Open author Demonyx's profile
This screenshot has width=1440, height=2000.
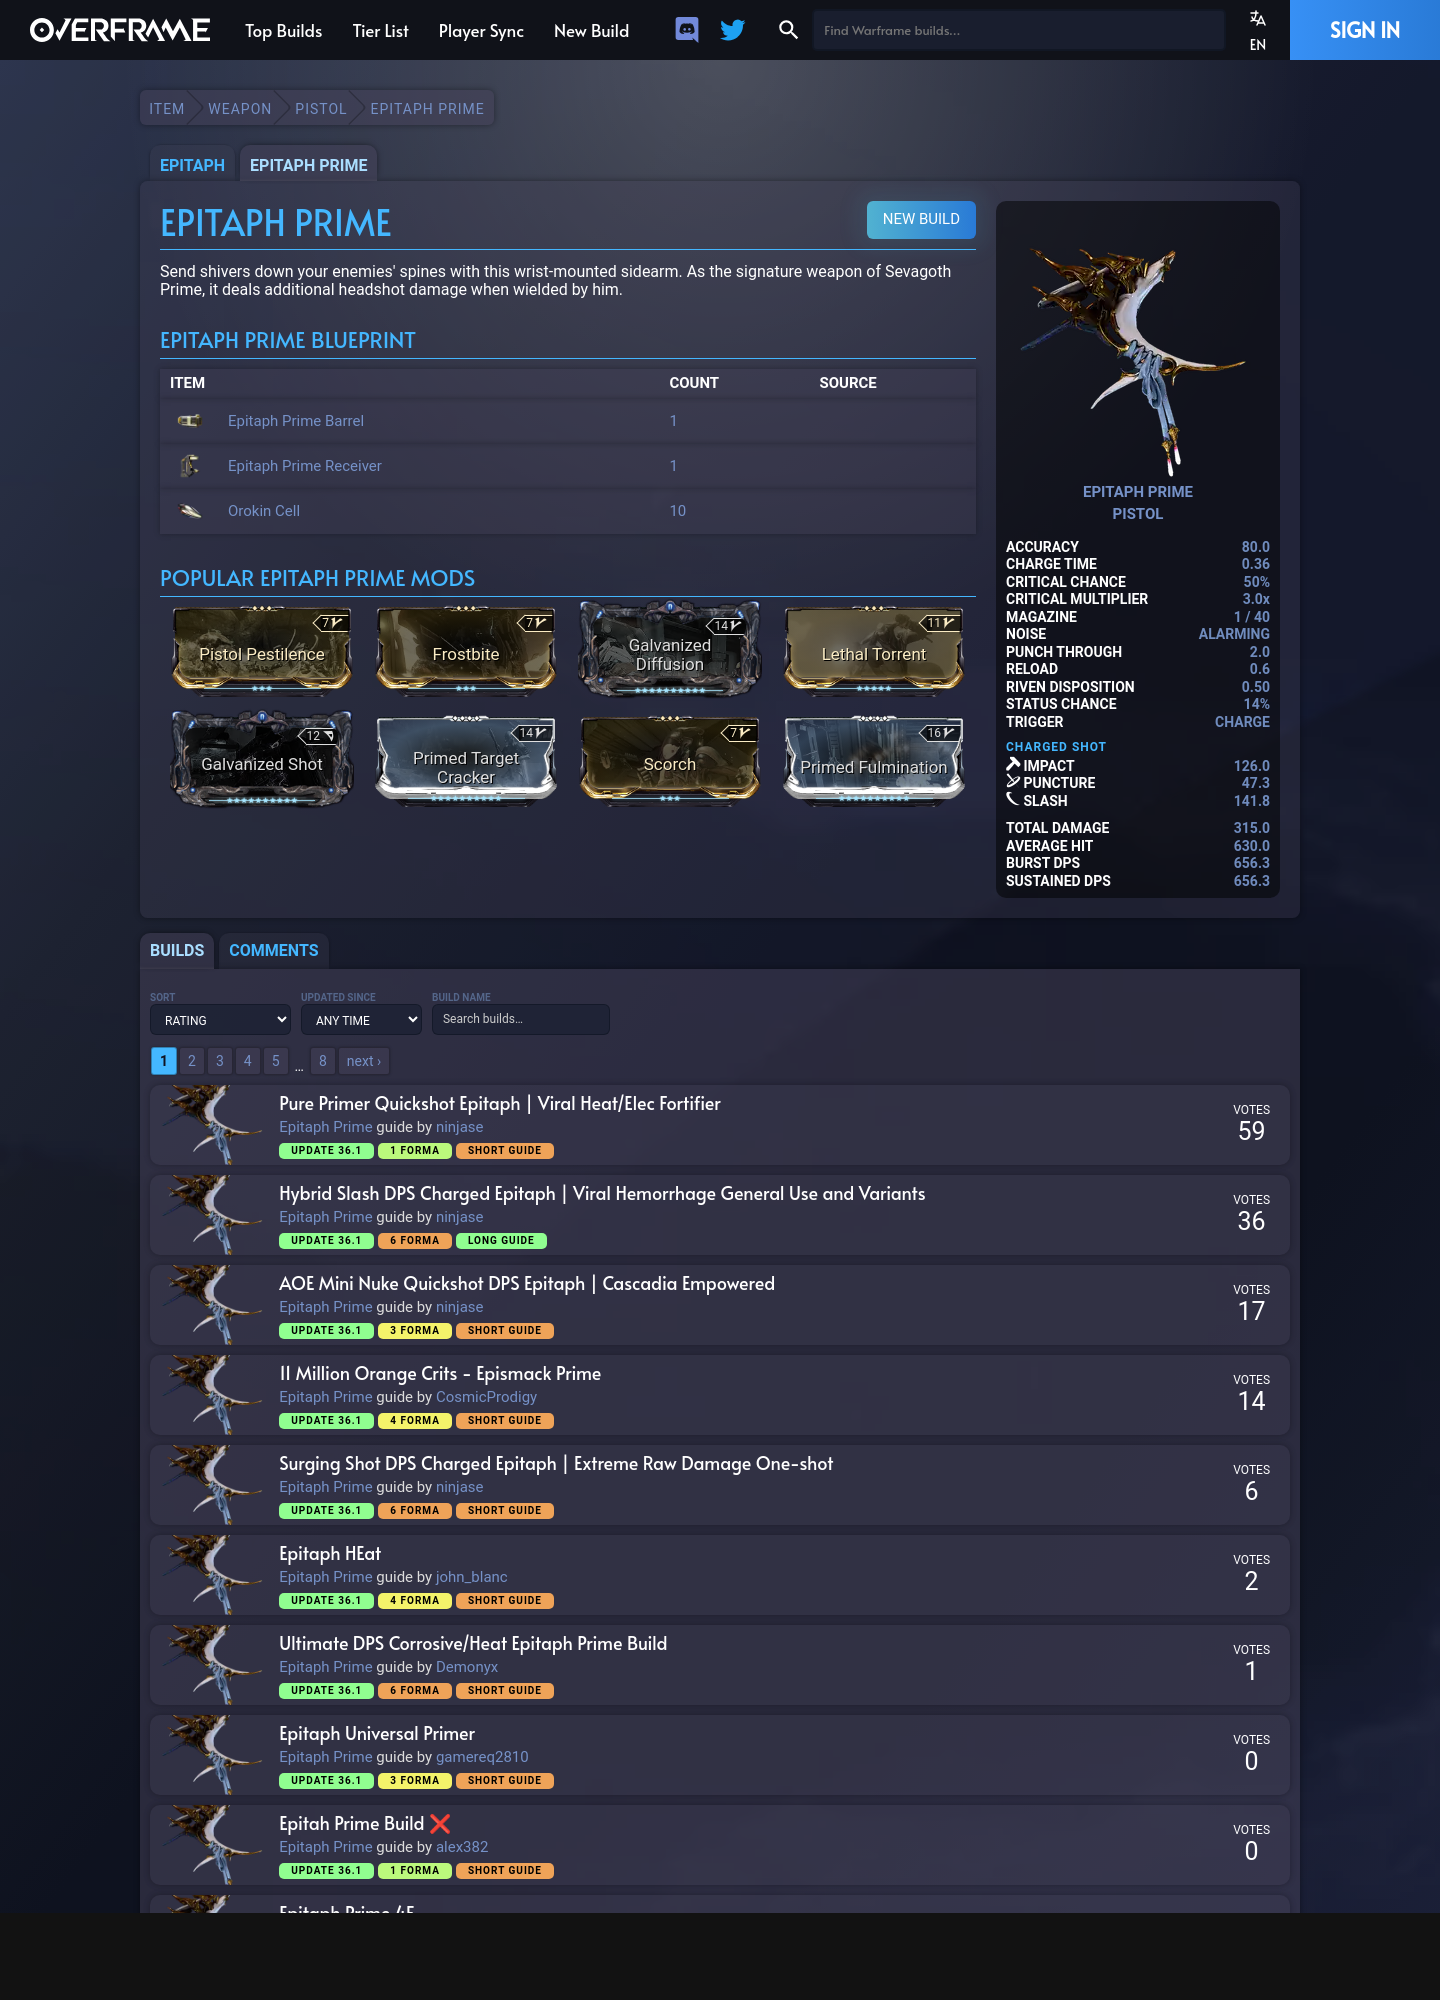pyautogui.click(x=467, y=1667)
